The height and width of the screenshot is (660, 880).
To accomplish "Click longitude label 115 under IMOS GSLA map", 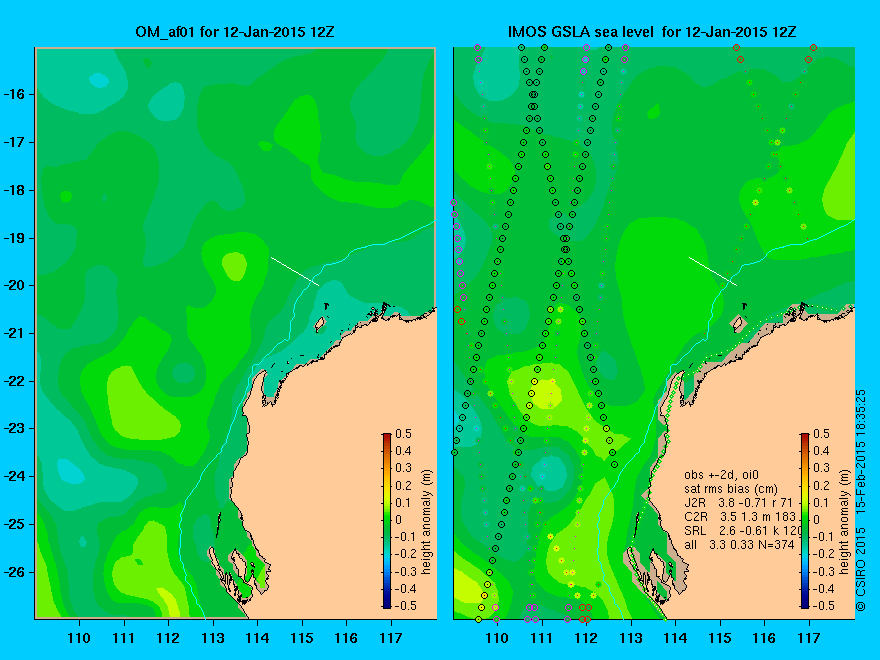I will (720, 638).
